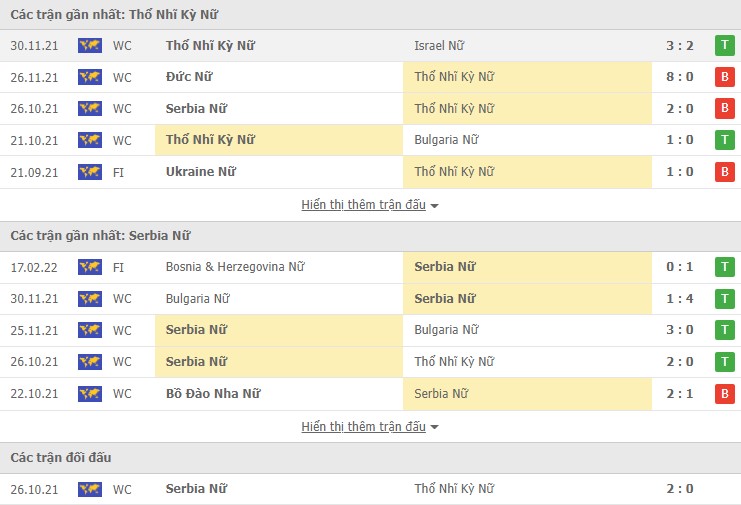This screenshot has height=505, width=741.
Task: Click red B badge on Bồ Đào Nha row
Action: click(723, 394)
